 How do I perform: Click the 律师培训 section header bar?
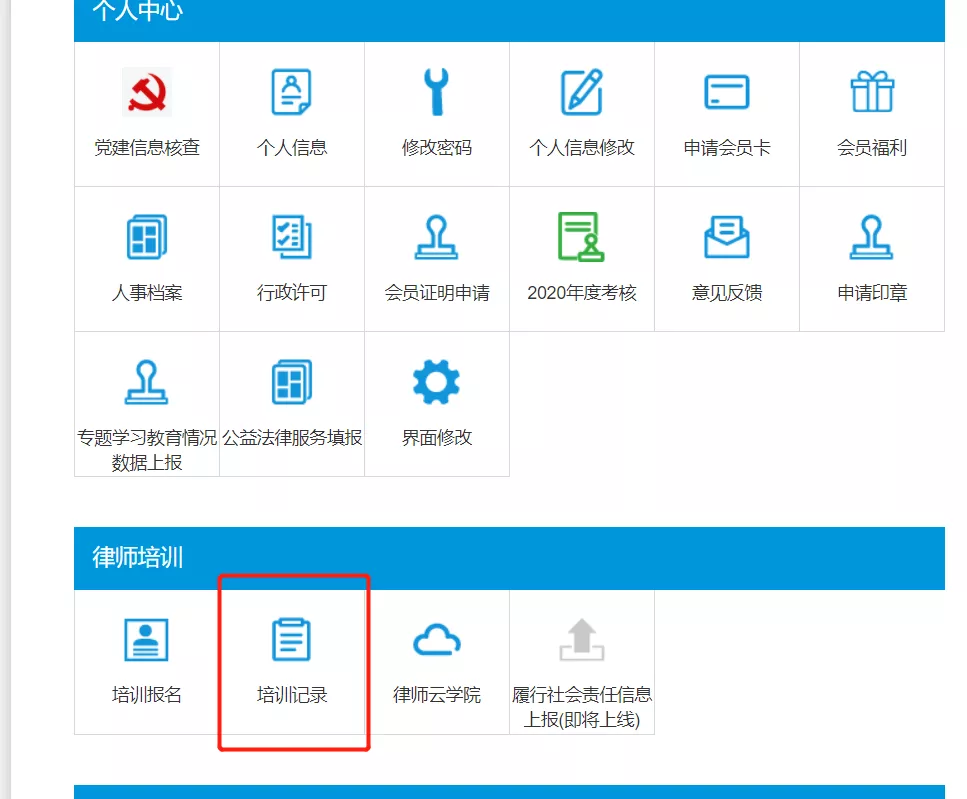[x=509, y=558]
